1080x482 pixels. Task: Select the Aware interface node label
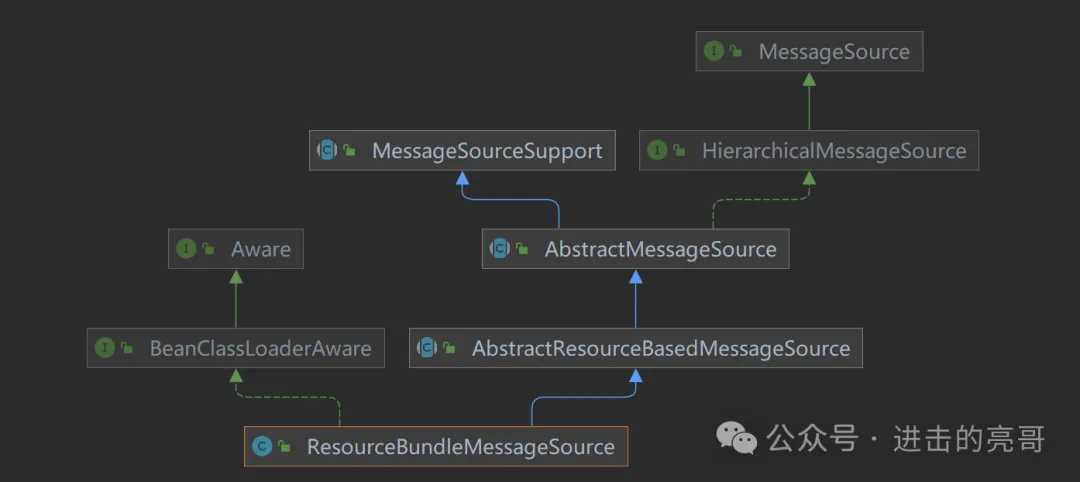pos(261,249)
